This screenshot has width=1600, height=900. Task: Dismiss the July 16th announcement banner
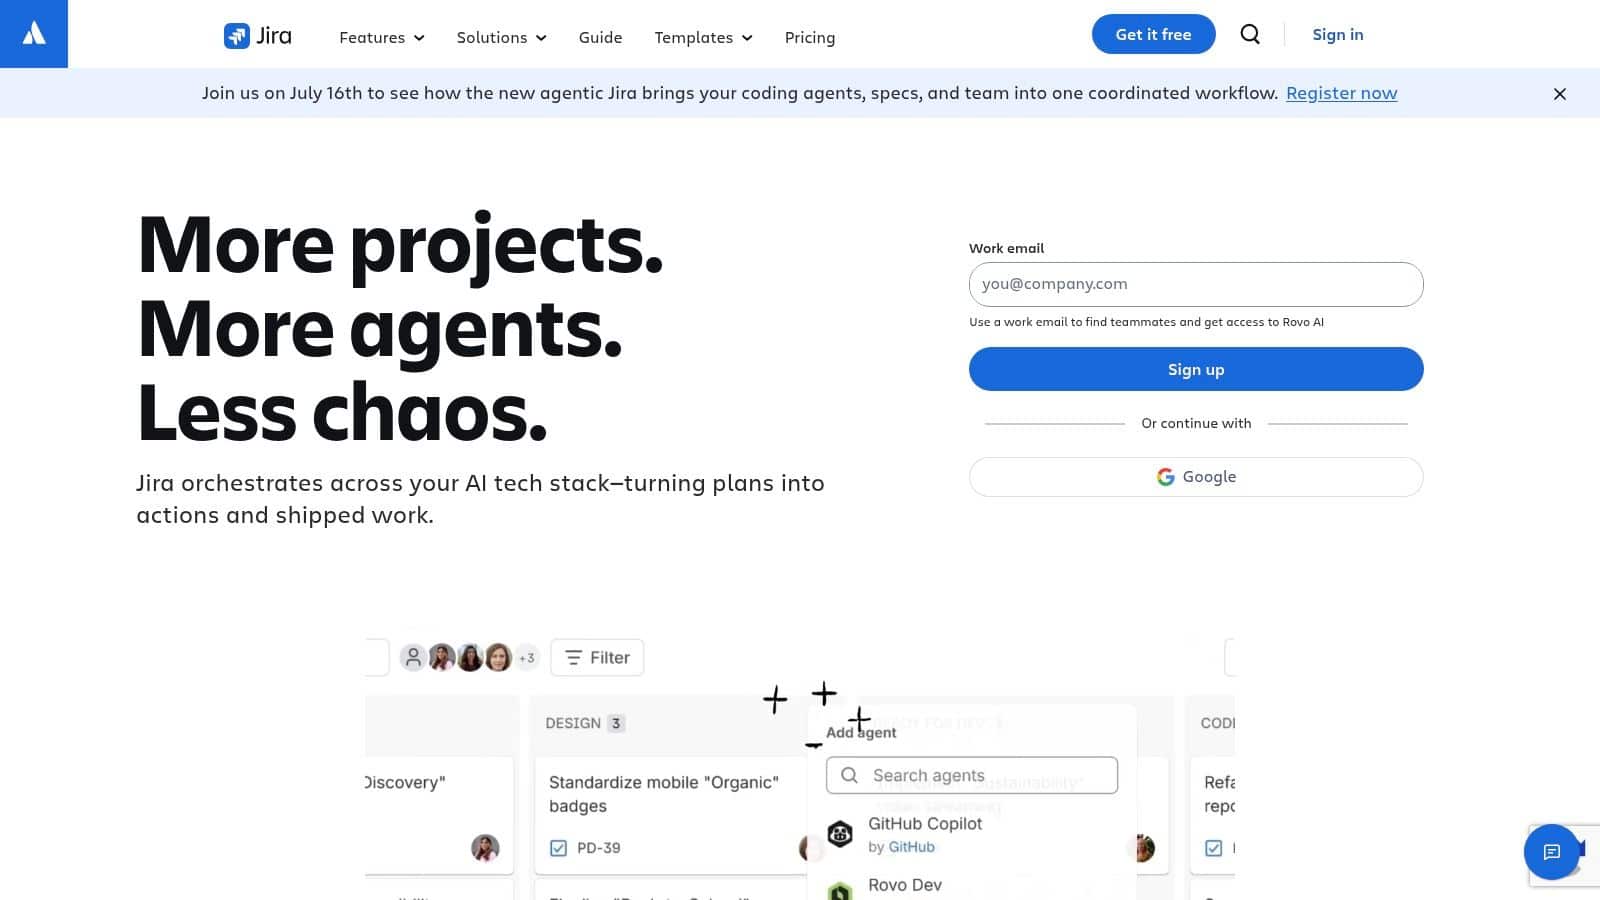click(x=1559, y=94)
